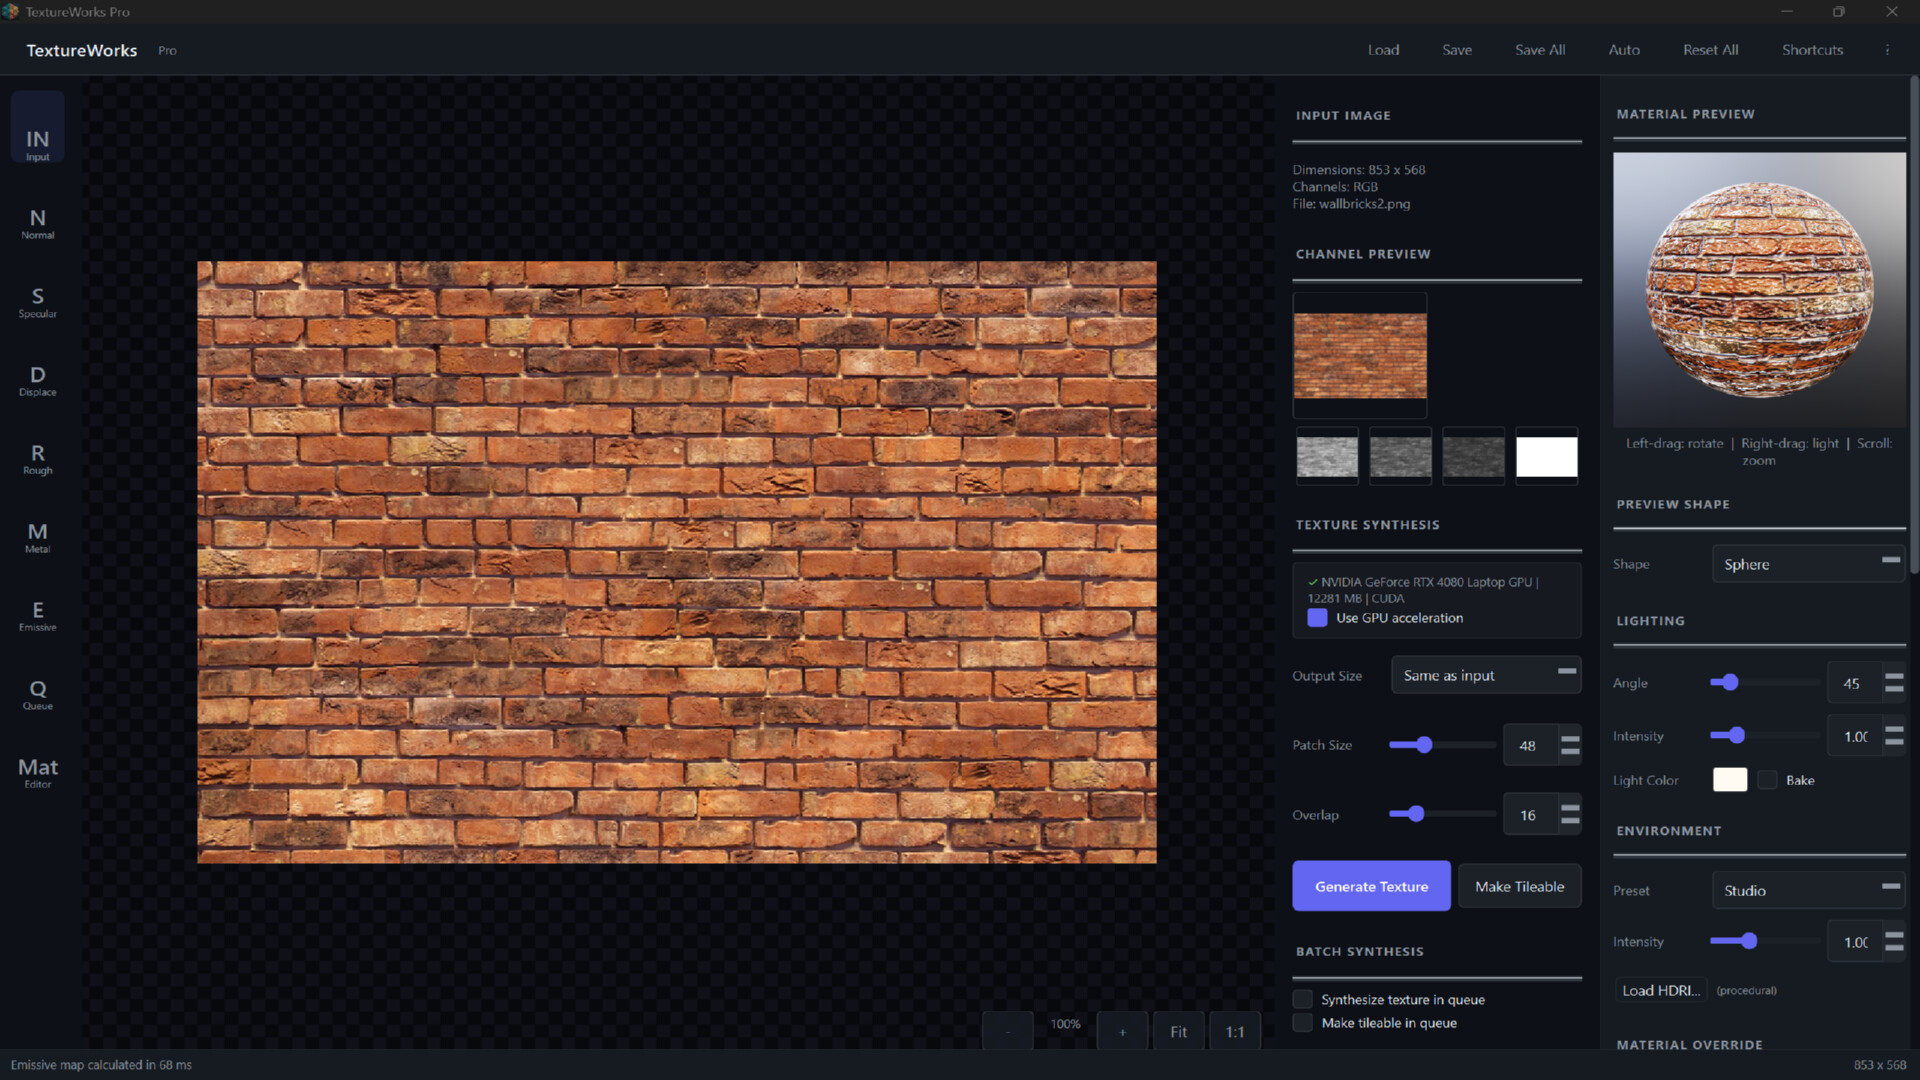Click the Light Color swatch

pyautogui.click(x=1730, y=779)
